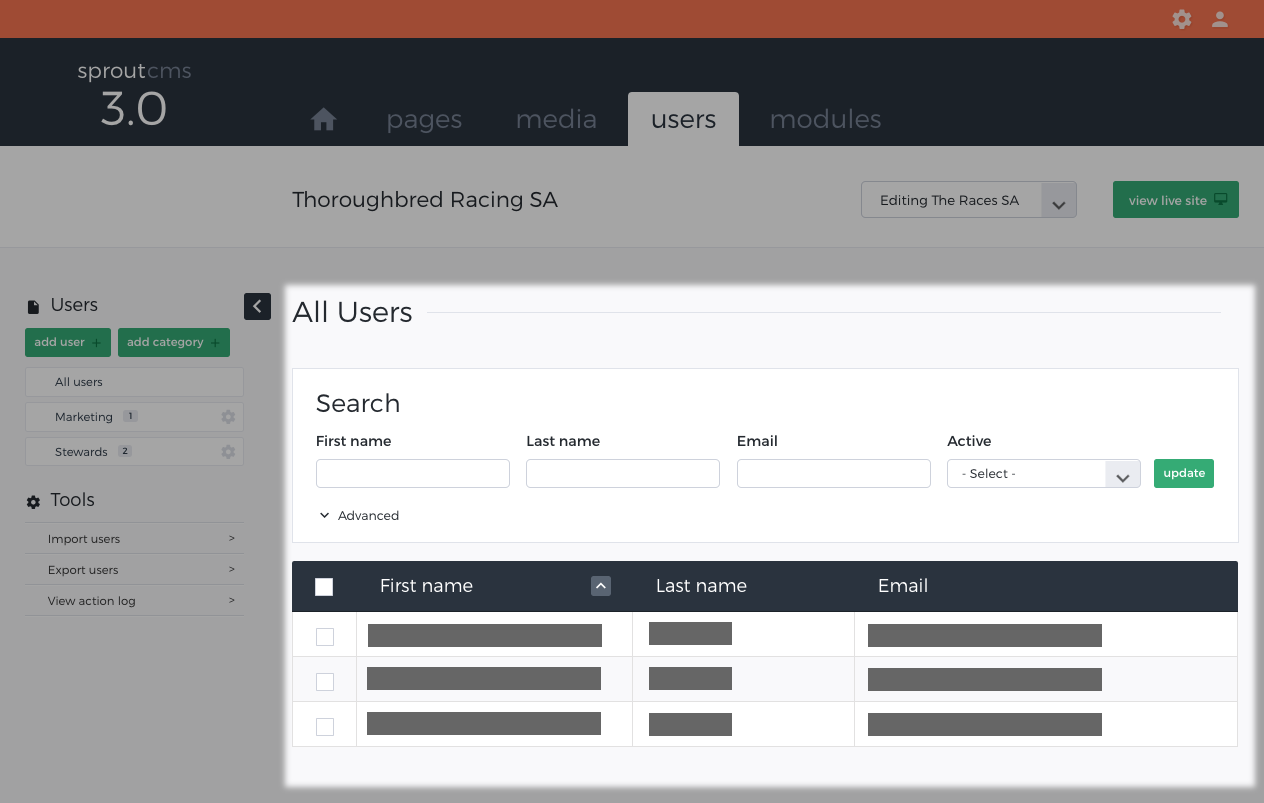Sort by the Email column header
This screenshot has height=803, width=1264.
coord(903,586)
